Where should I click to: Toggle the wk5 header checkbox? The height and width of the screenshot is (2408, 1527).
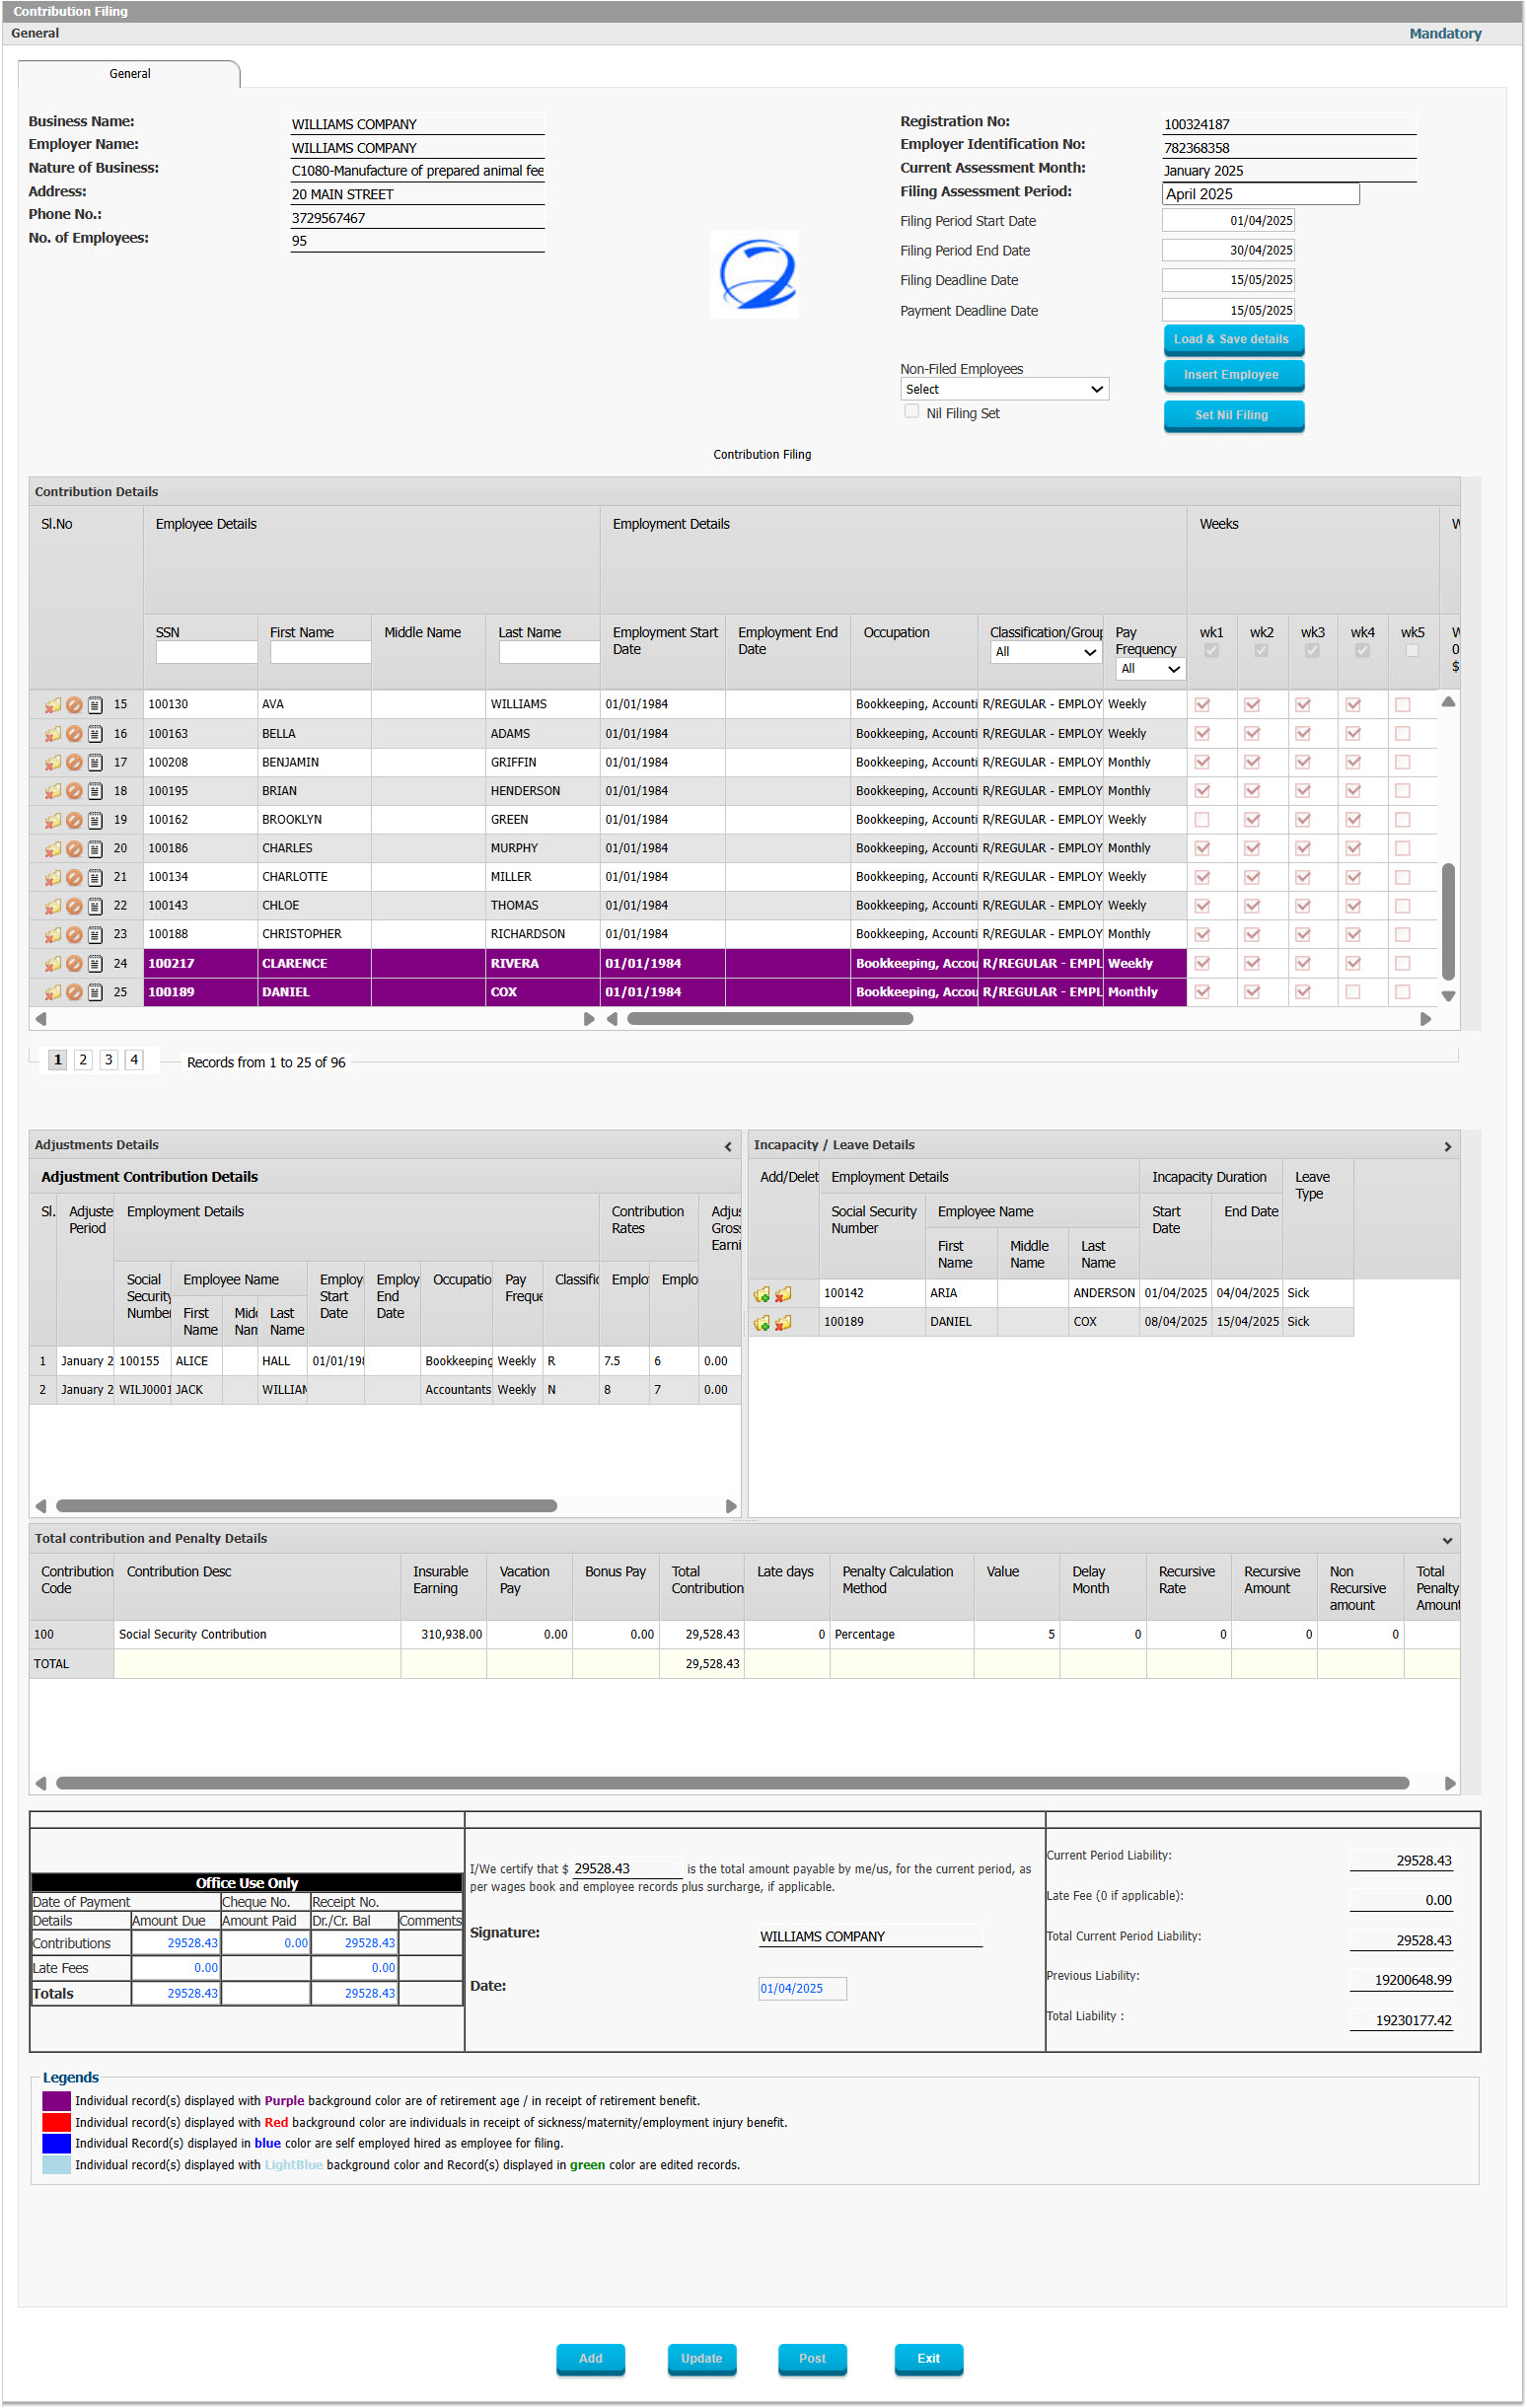1412,651
